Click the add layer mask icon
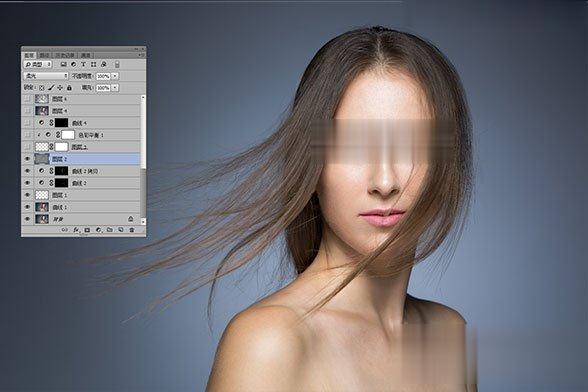This screenshot has height=392, width=588. 87,230
